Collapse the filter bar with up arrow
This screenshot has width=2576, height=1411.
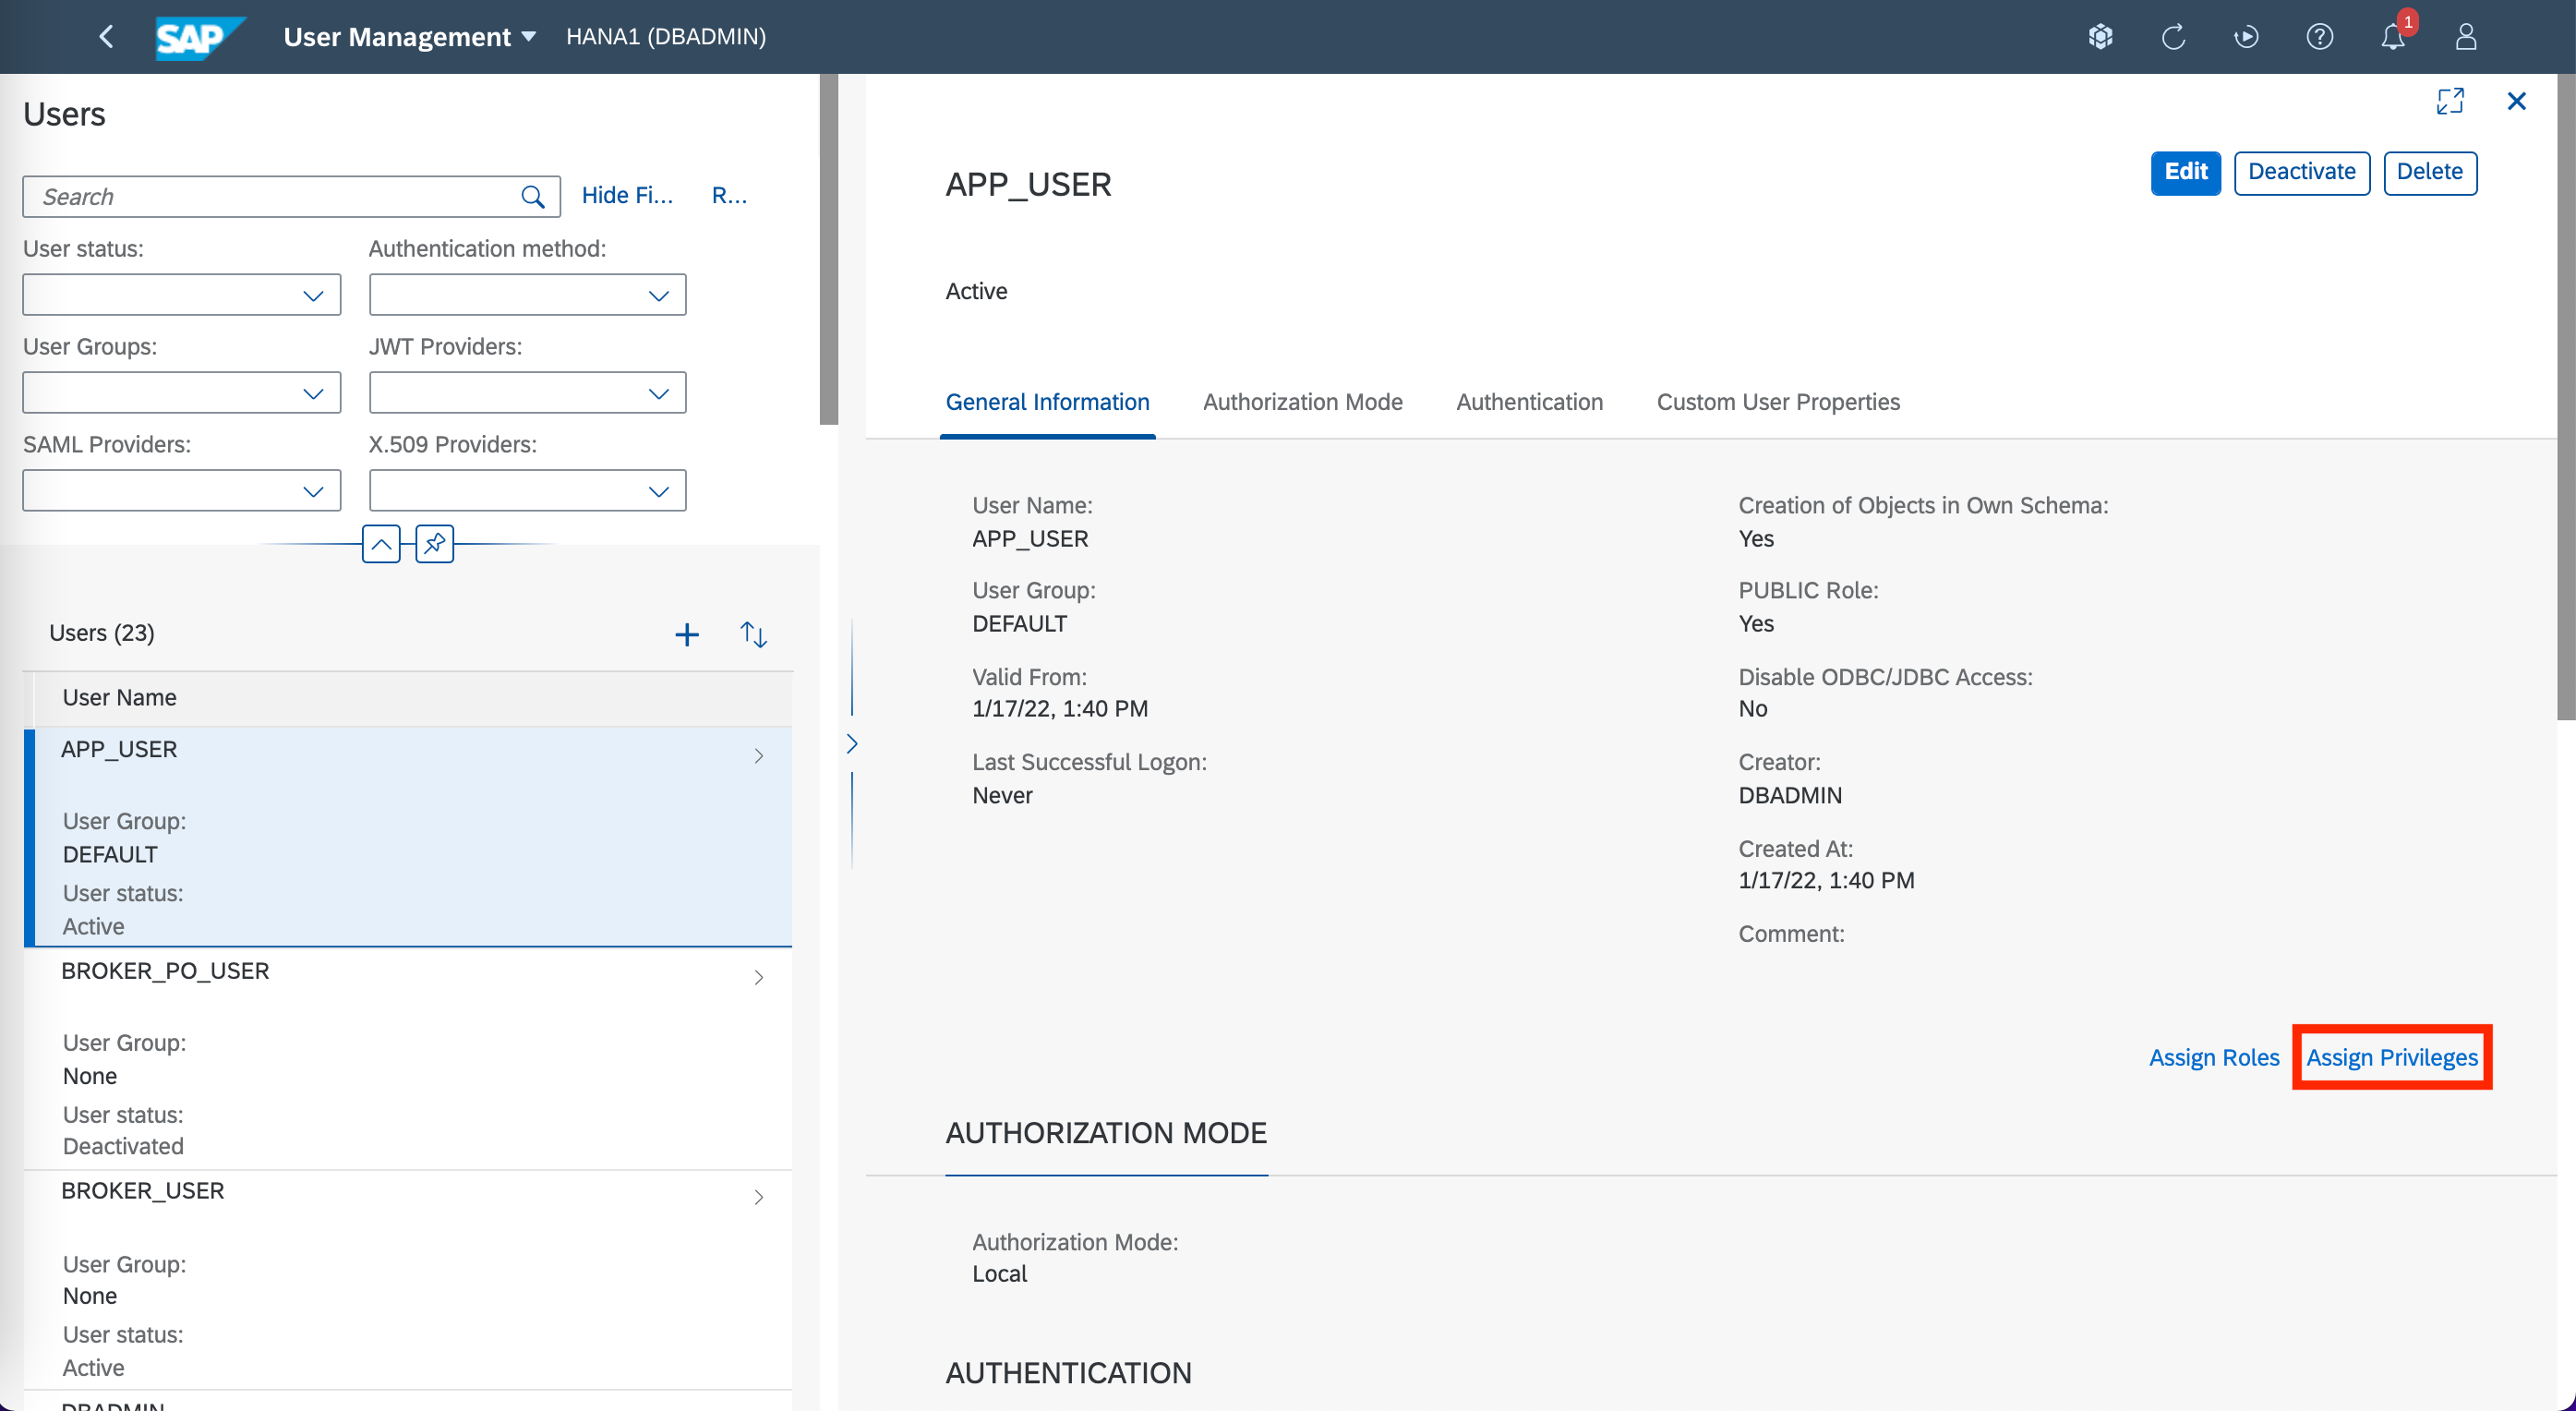[x=381, y=544]
